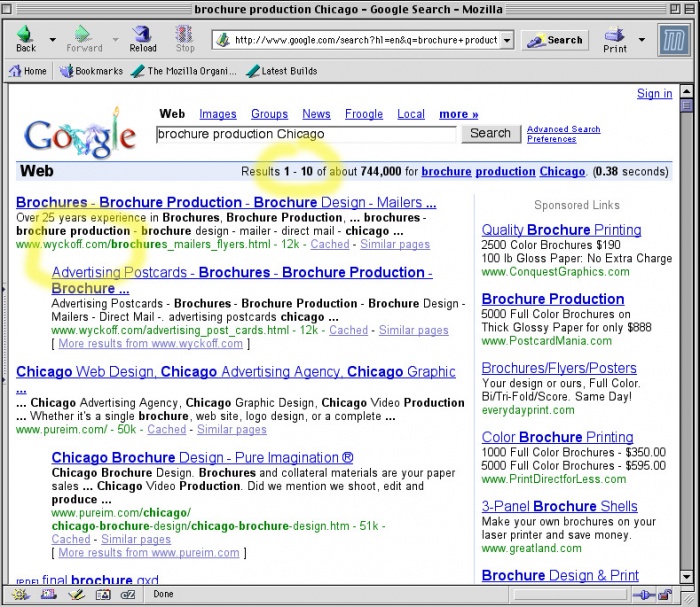Viewport: 700px width, 607px height.
Task: Open IRC chat icon in status bar
Action: tap(128, 594)
